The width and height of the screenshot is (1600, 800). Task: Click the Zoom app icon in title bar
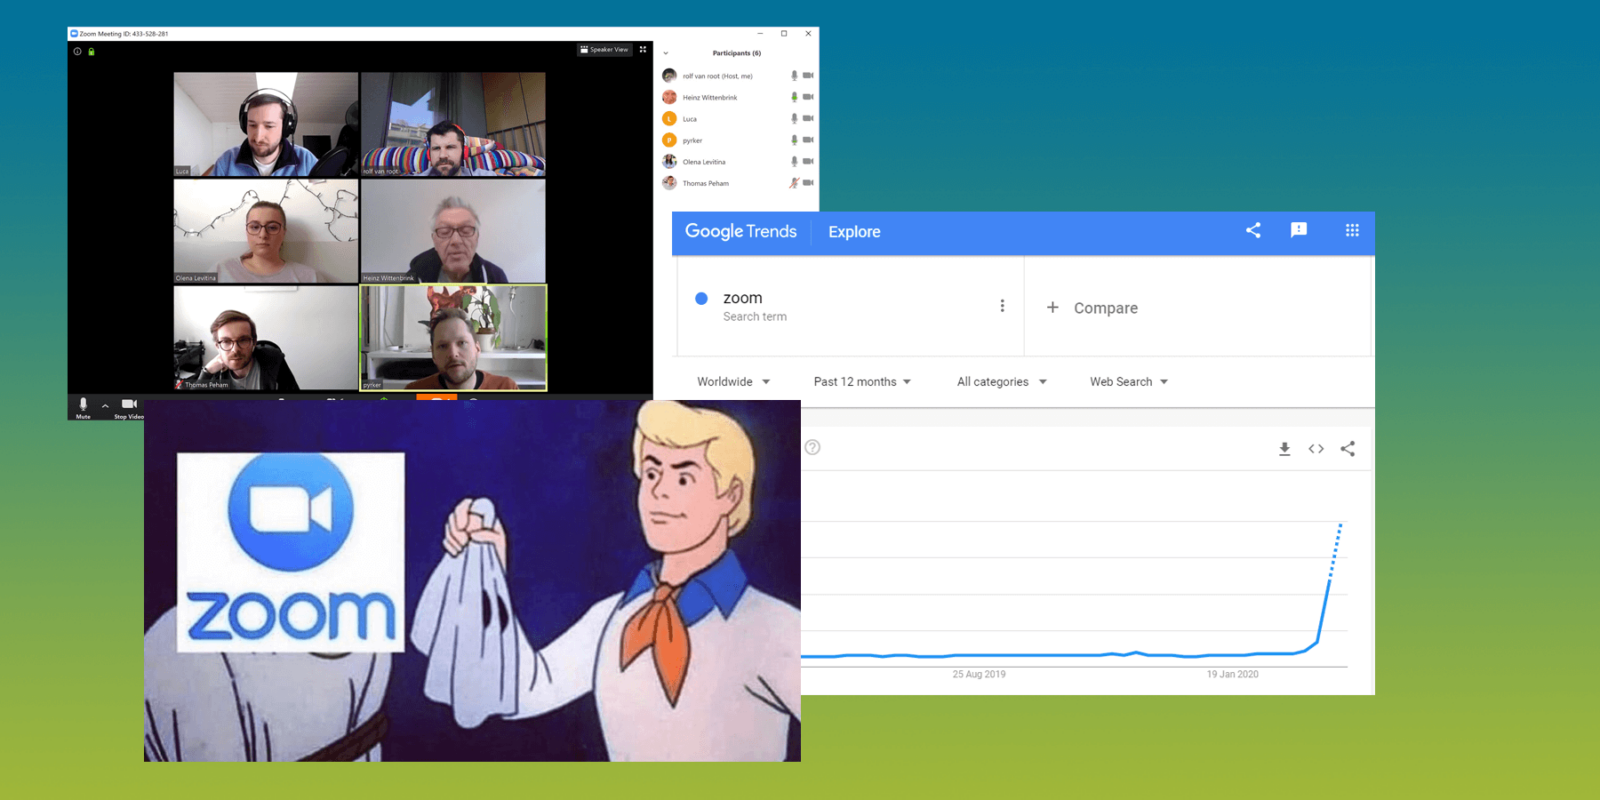(74, 33)
